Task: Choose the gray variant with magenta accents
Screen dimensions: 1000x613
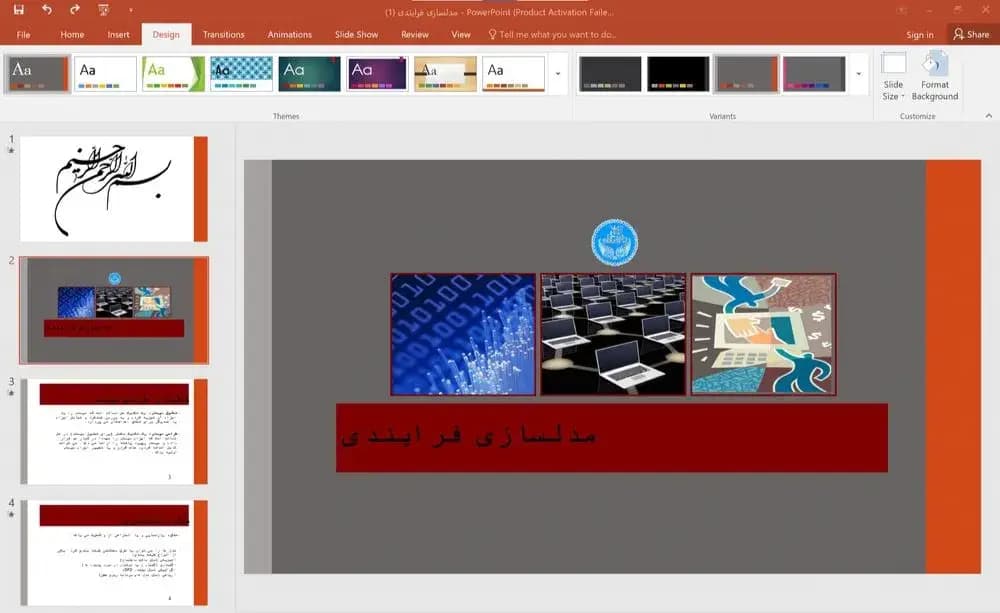Action: (x=814, y=74)
